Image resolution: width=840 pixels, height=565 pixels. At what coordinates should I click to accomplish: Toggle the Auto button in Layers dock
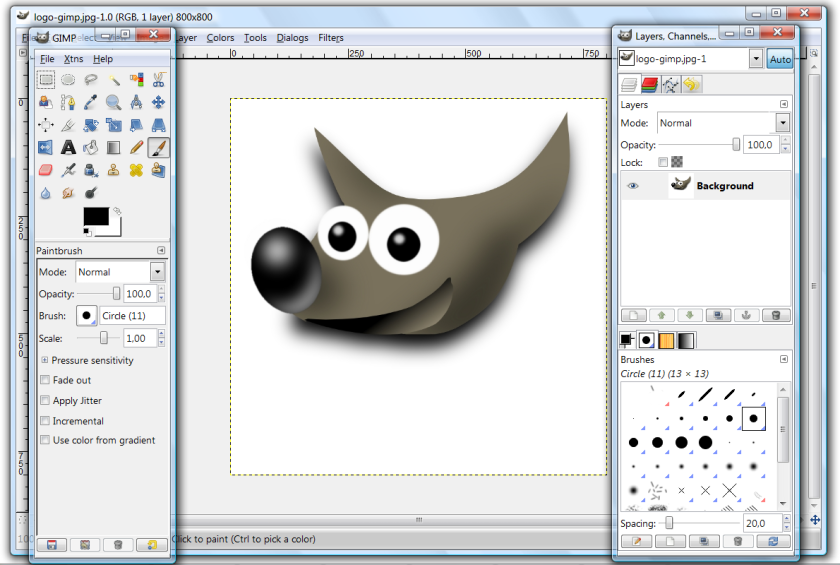pos(780,59)
